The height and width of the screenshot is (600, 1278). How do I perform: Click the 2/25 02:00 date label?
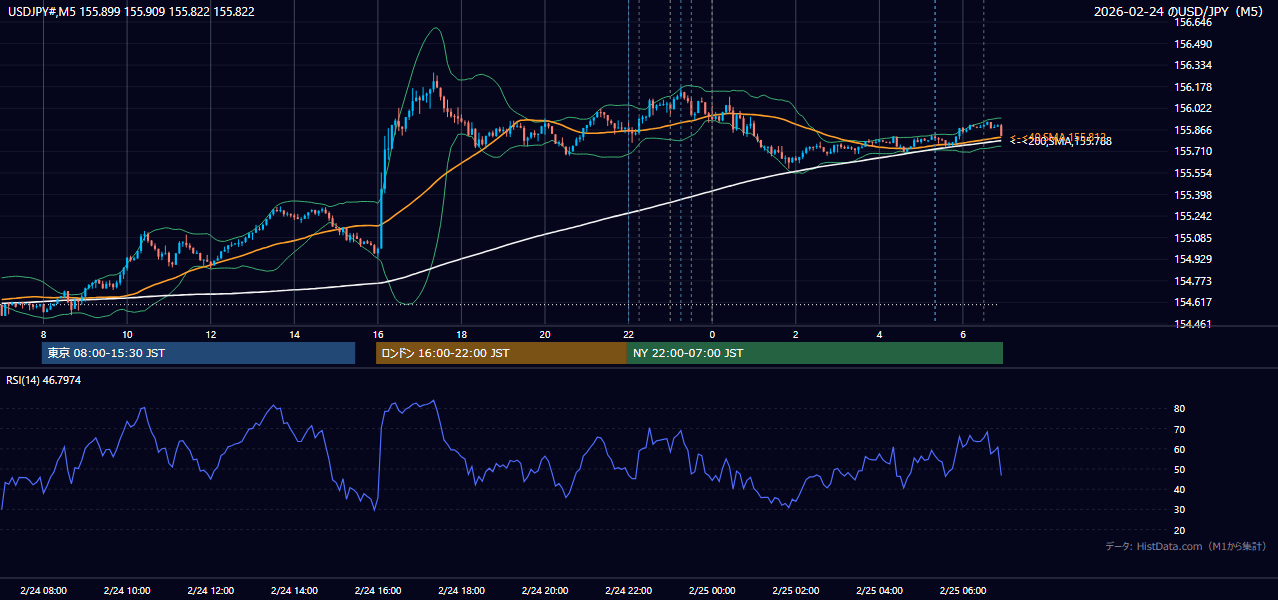(x=796, y=591)
